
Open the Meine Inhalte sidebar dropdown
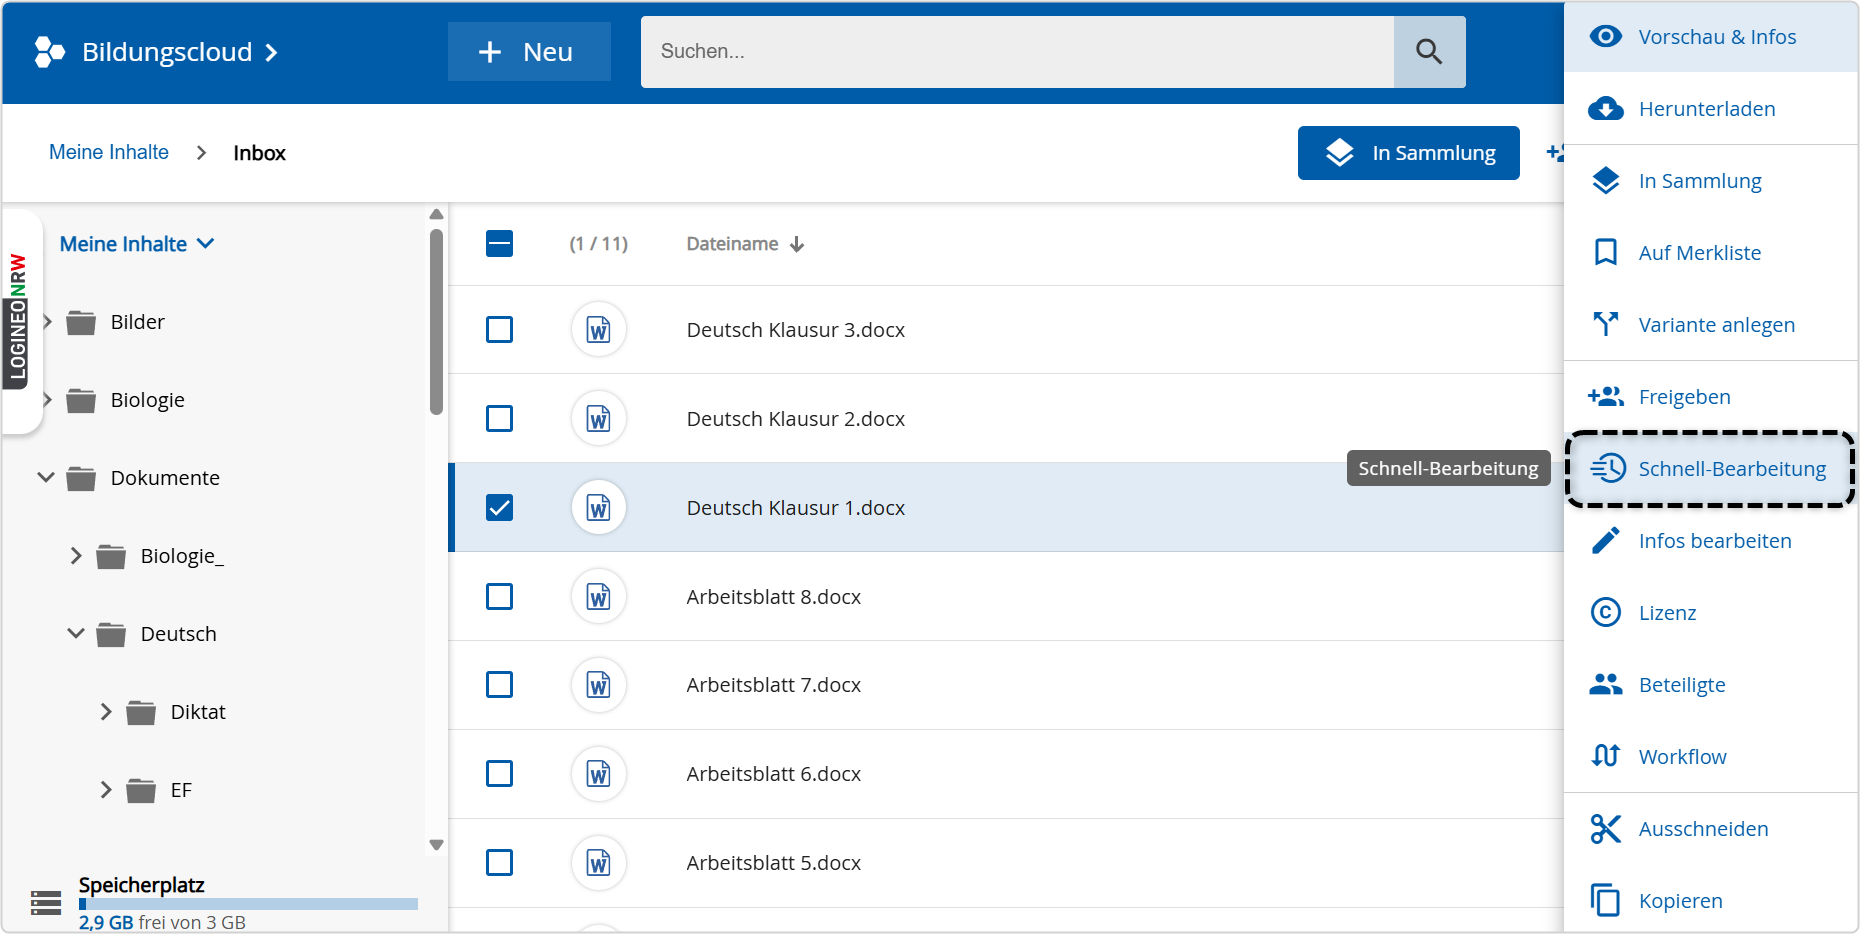click(137, 244)
